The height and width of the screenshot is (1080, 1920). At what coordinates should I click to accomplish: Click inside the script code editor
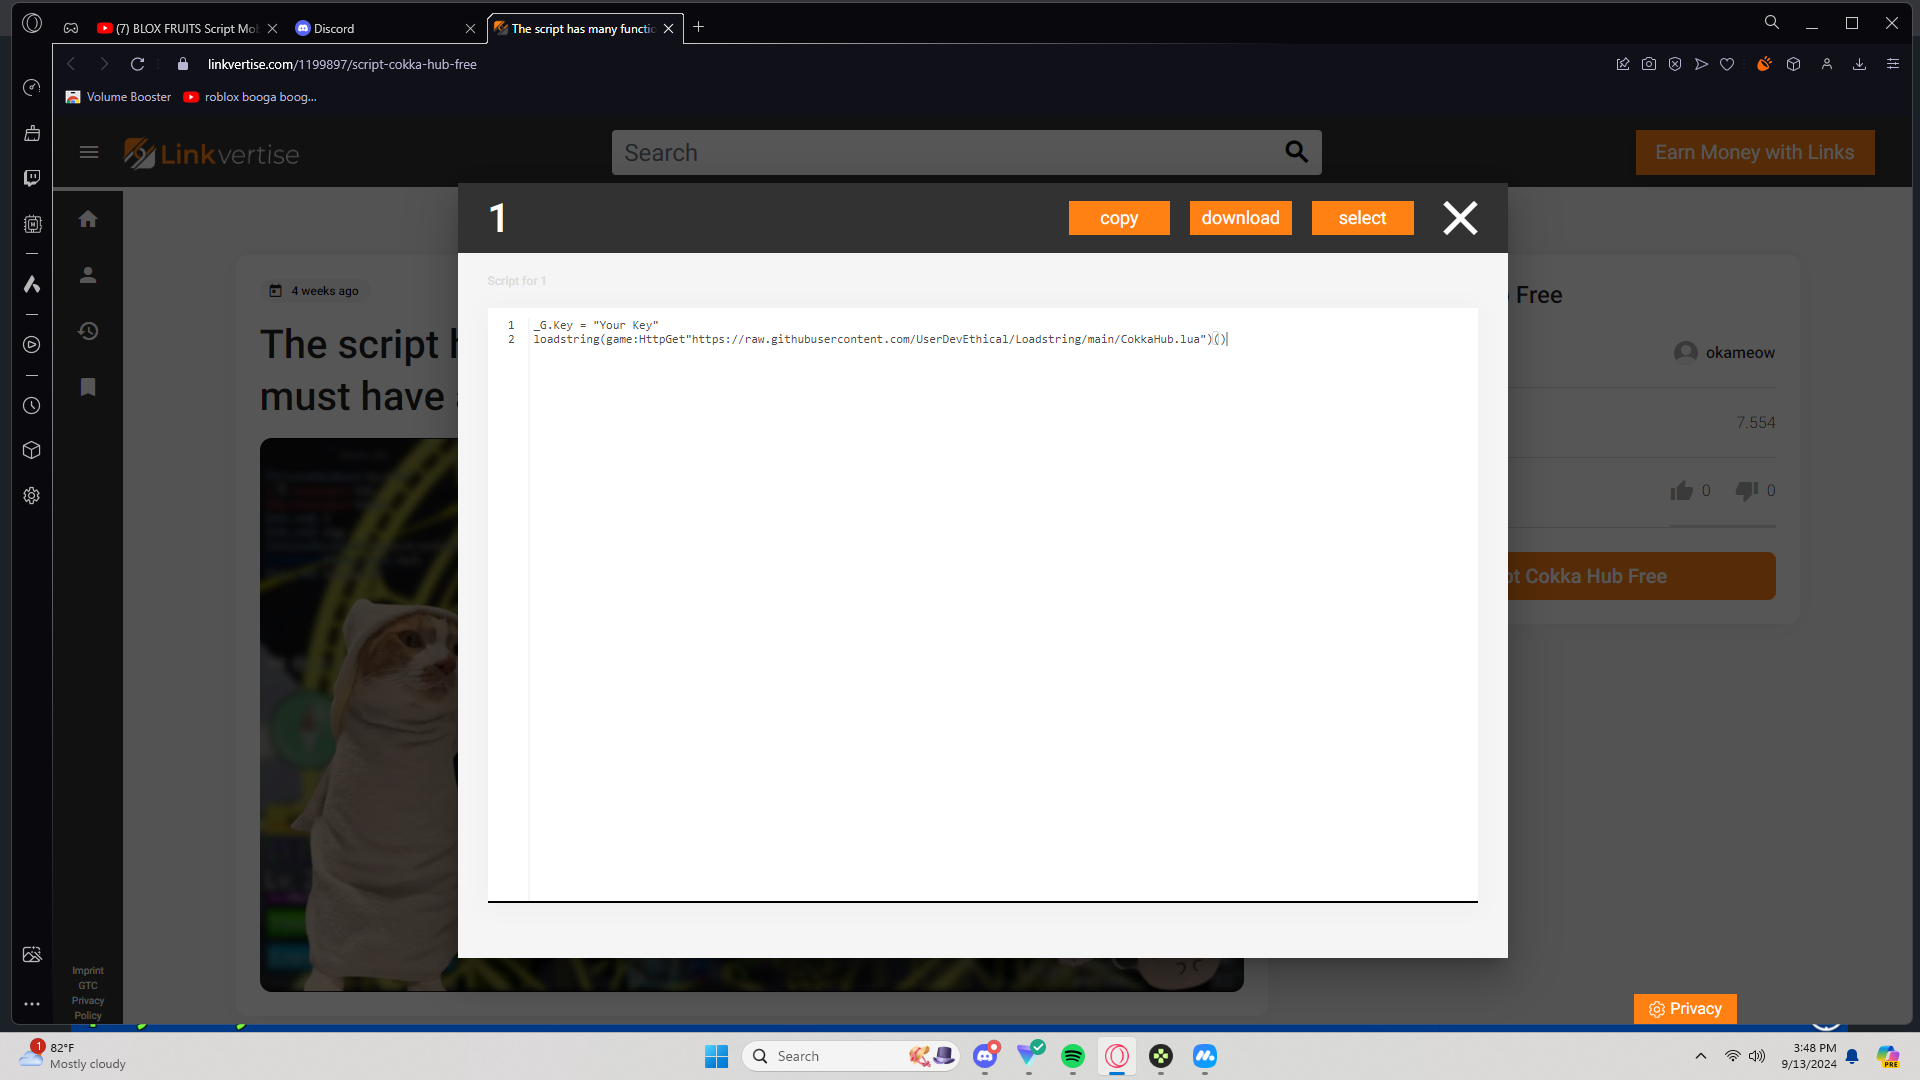(982, 604)
